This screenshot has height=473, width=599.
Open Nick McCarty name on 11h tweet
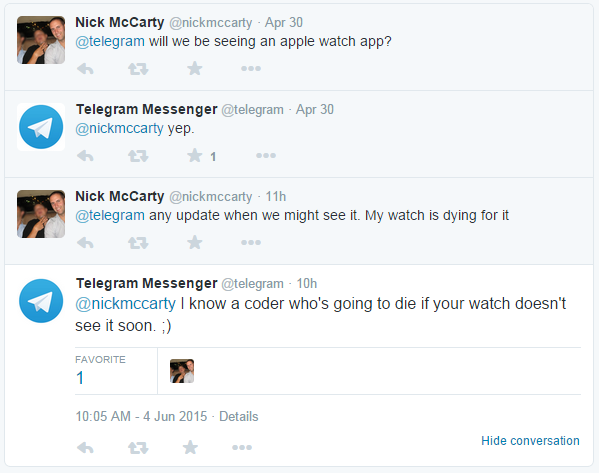coord(120,196)
